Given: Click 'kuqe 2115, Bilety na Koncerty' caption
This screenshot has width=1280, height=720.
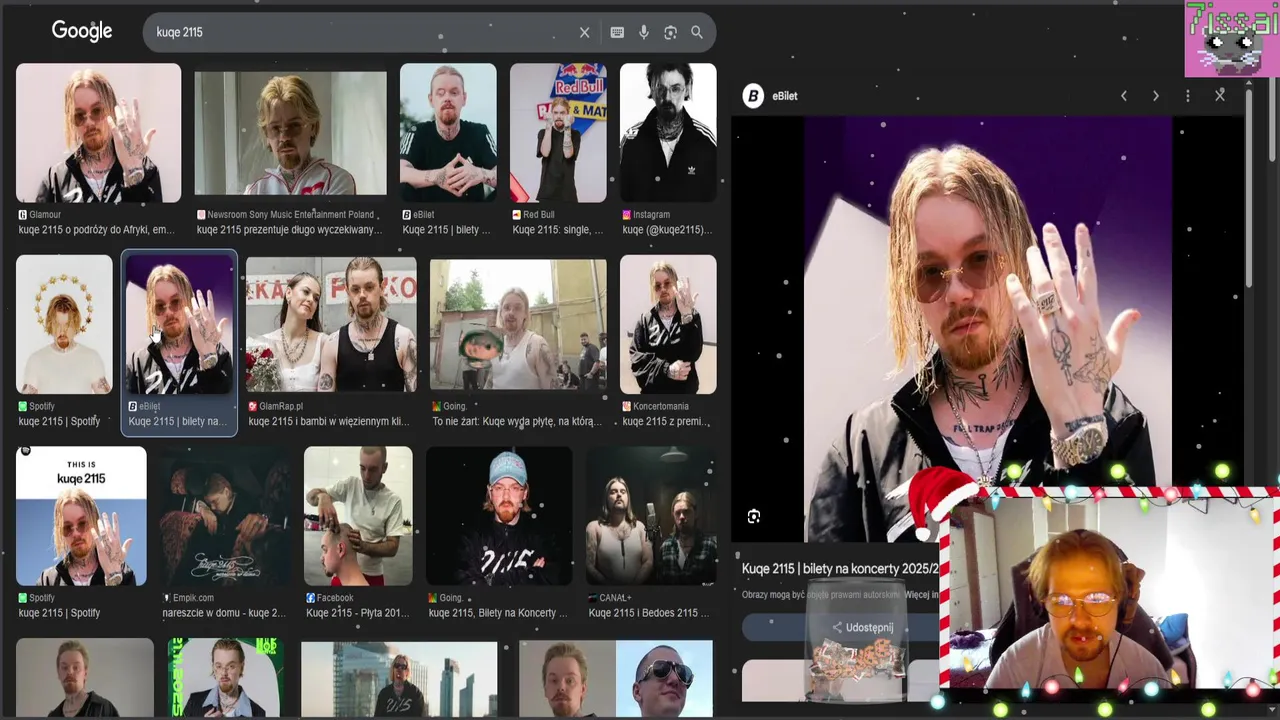Looking at the screenshot, I should pyautogui.click(x=498, y=613).
